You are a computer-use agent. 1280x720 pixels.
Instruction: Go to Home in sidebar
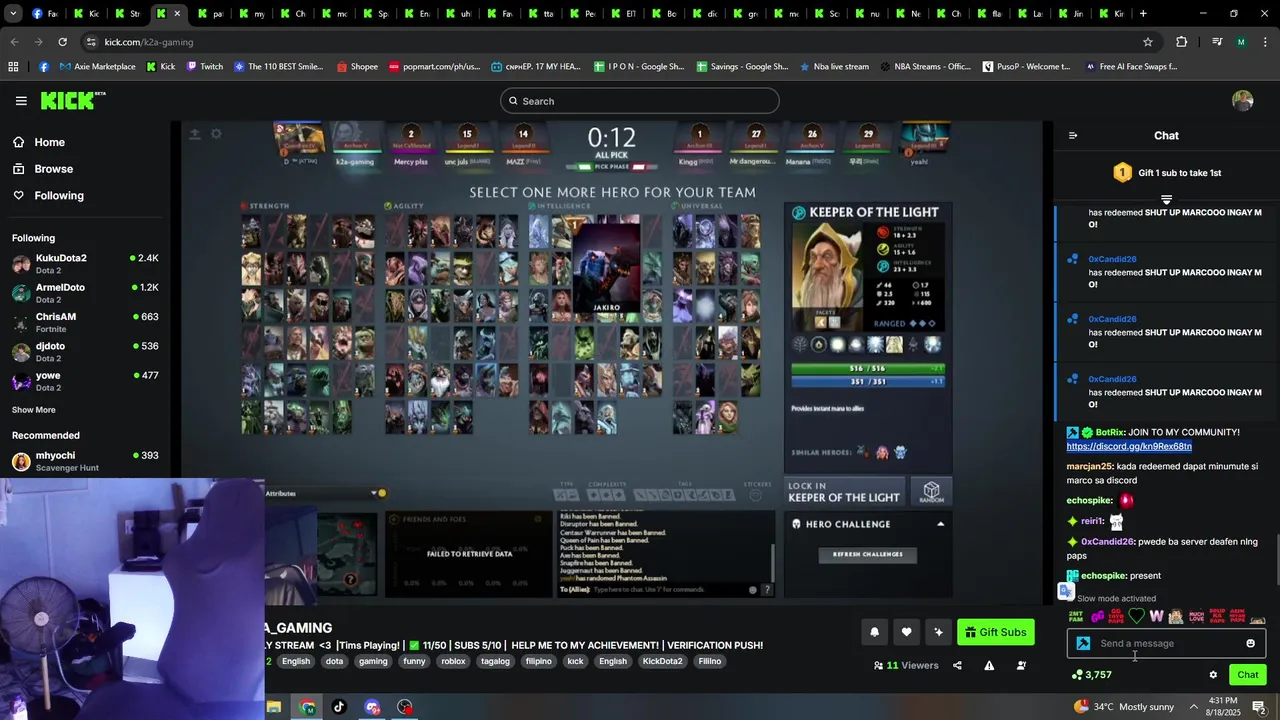coord(39,142)
